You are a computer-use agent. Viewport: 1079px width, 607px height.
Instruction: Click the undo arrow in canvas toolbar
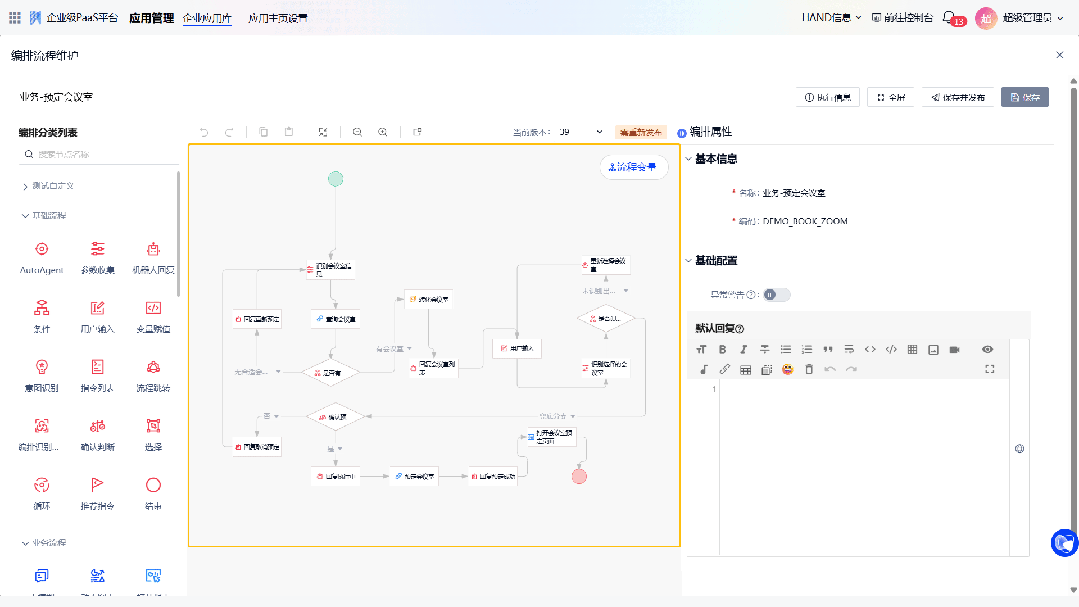204,132
